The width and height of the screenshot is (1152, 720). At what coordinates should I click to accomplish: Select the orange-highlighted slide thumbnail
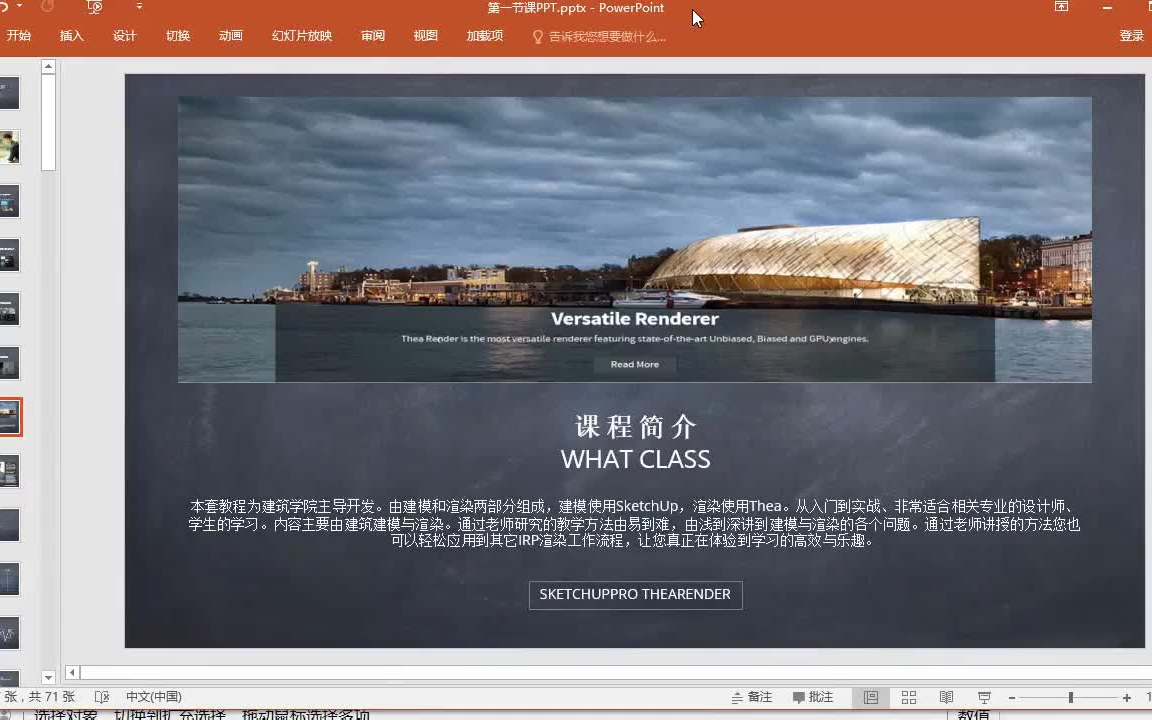point(10,416)
